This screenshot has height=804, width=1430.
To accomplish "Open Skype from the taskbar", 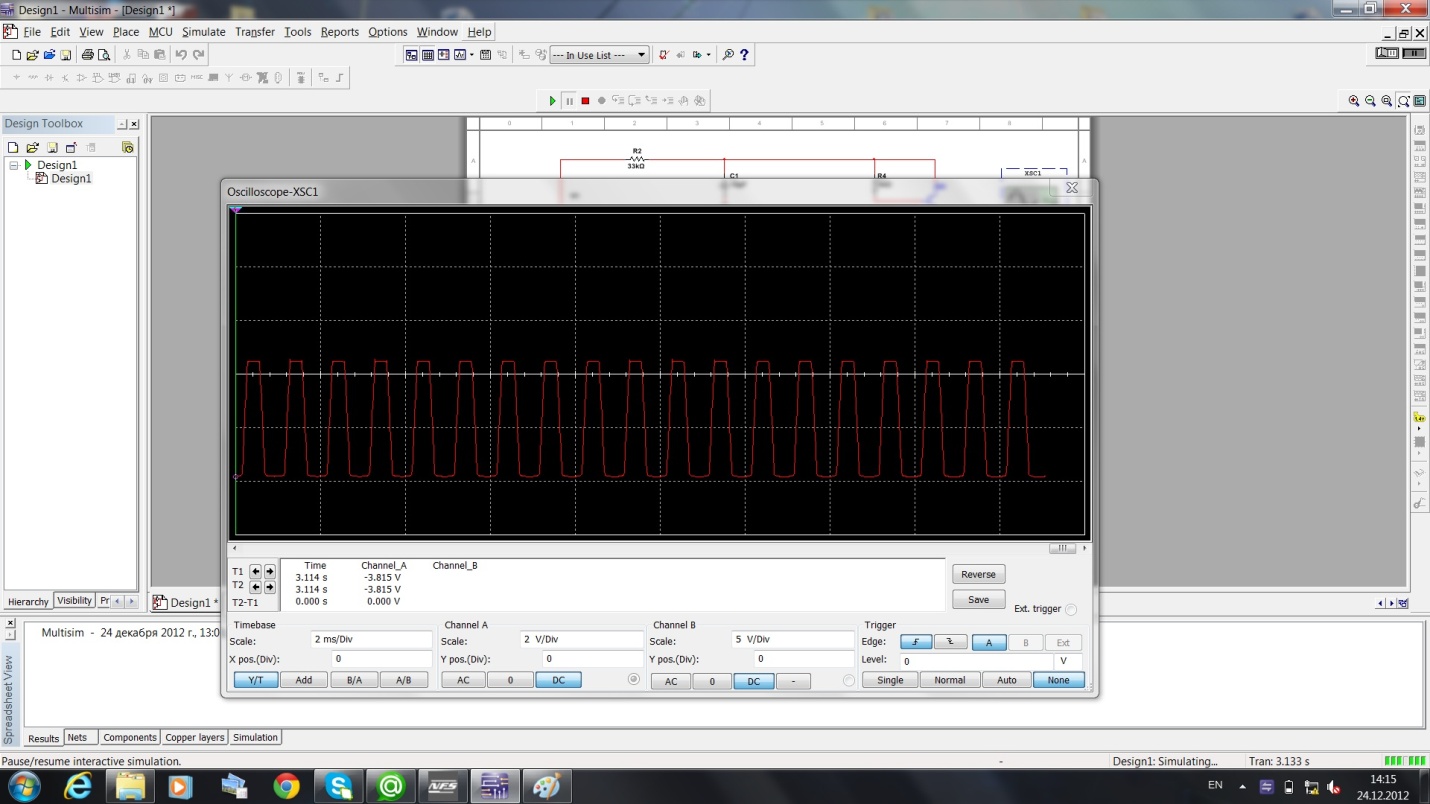I will [339, 787].
